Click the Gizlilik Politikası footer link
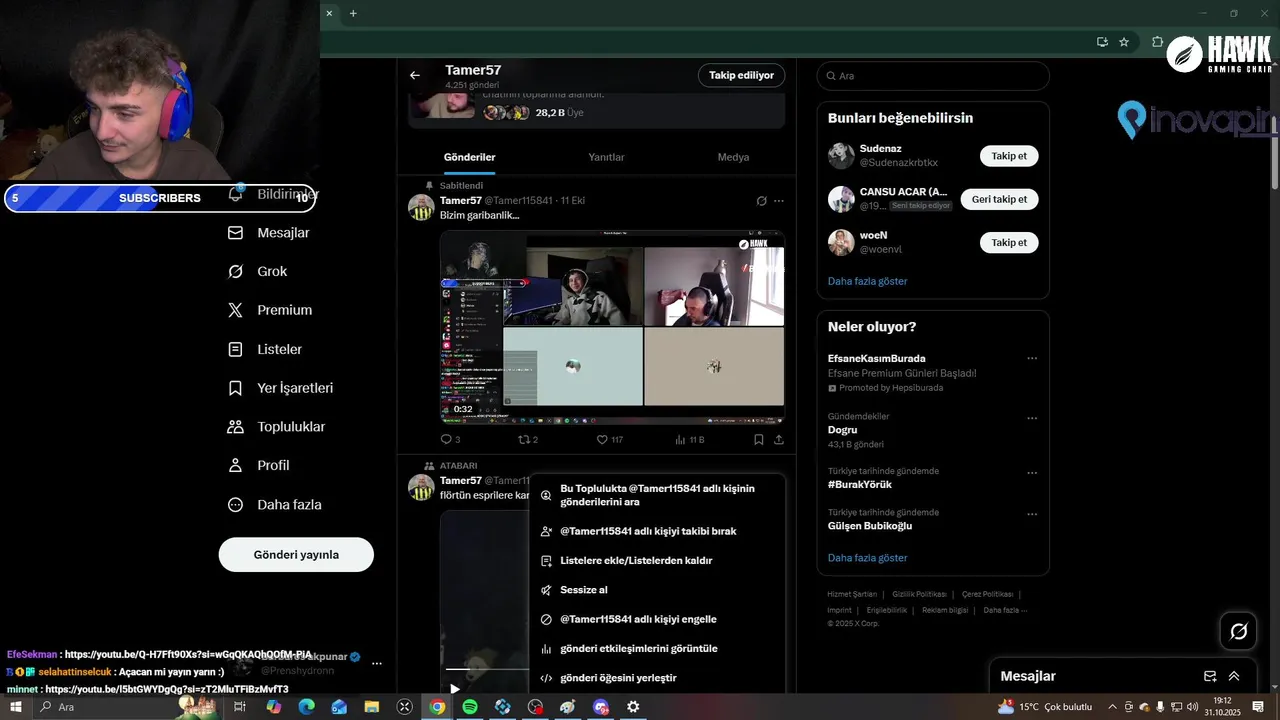 [x=920, y=594]
